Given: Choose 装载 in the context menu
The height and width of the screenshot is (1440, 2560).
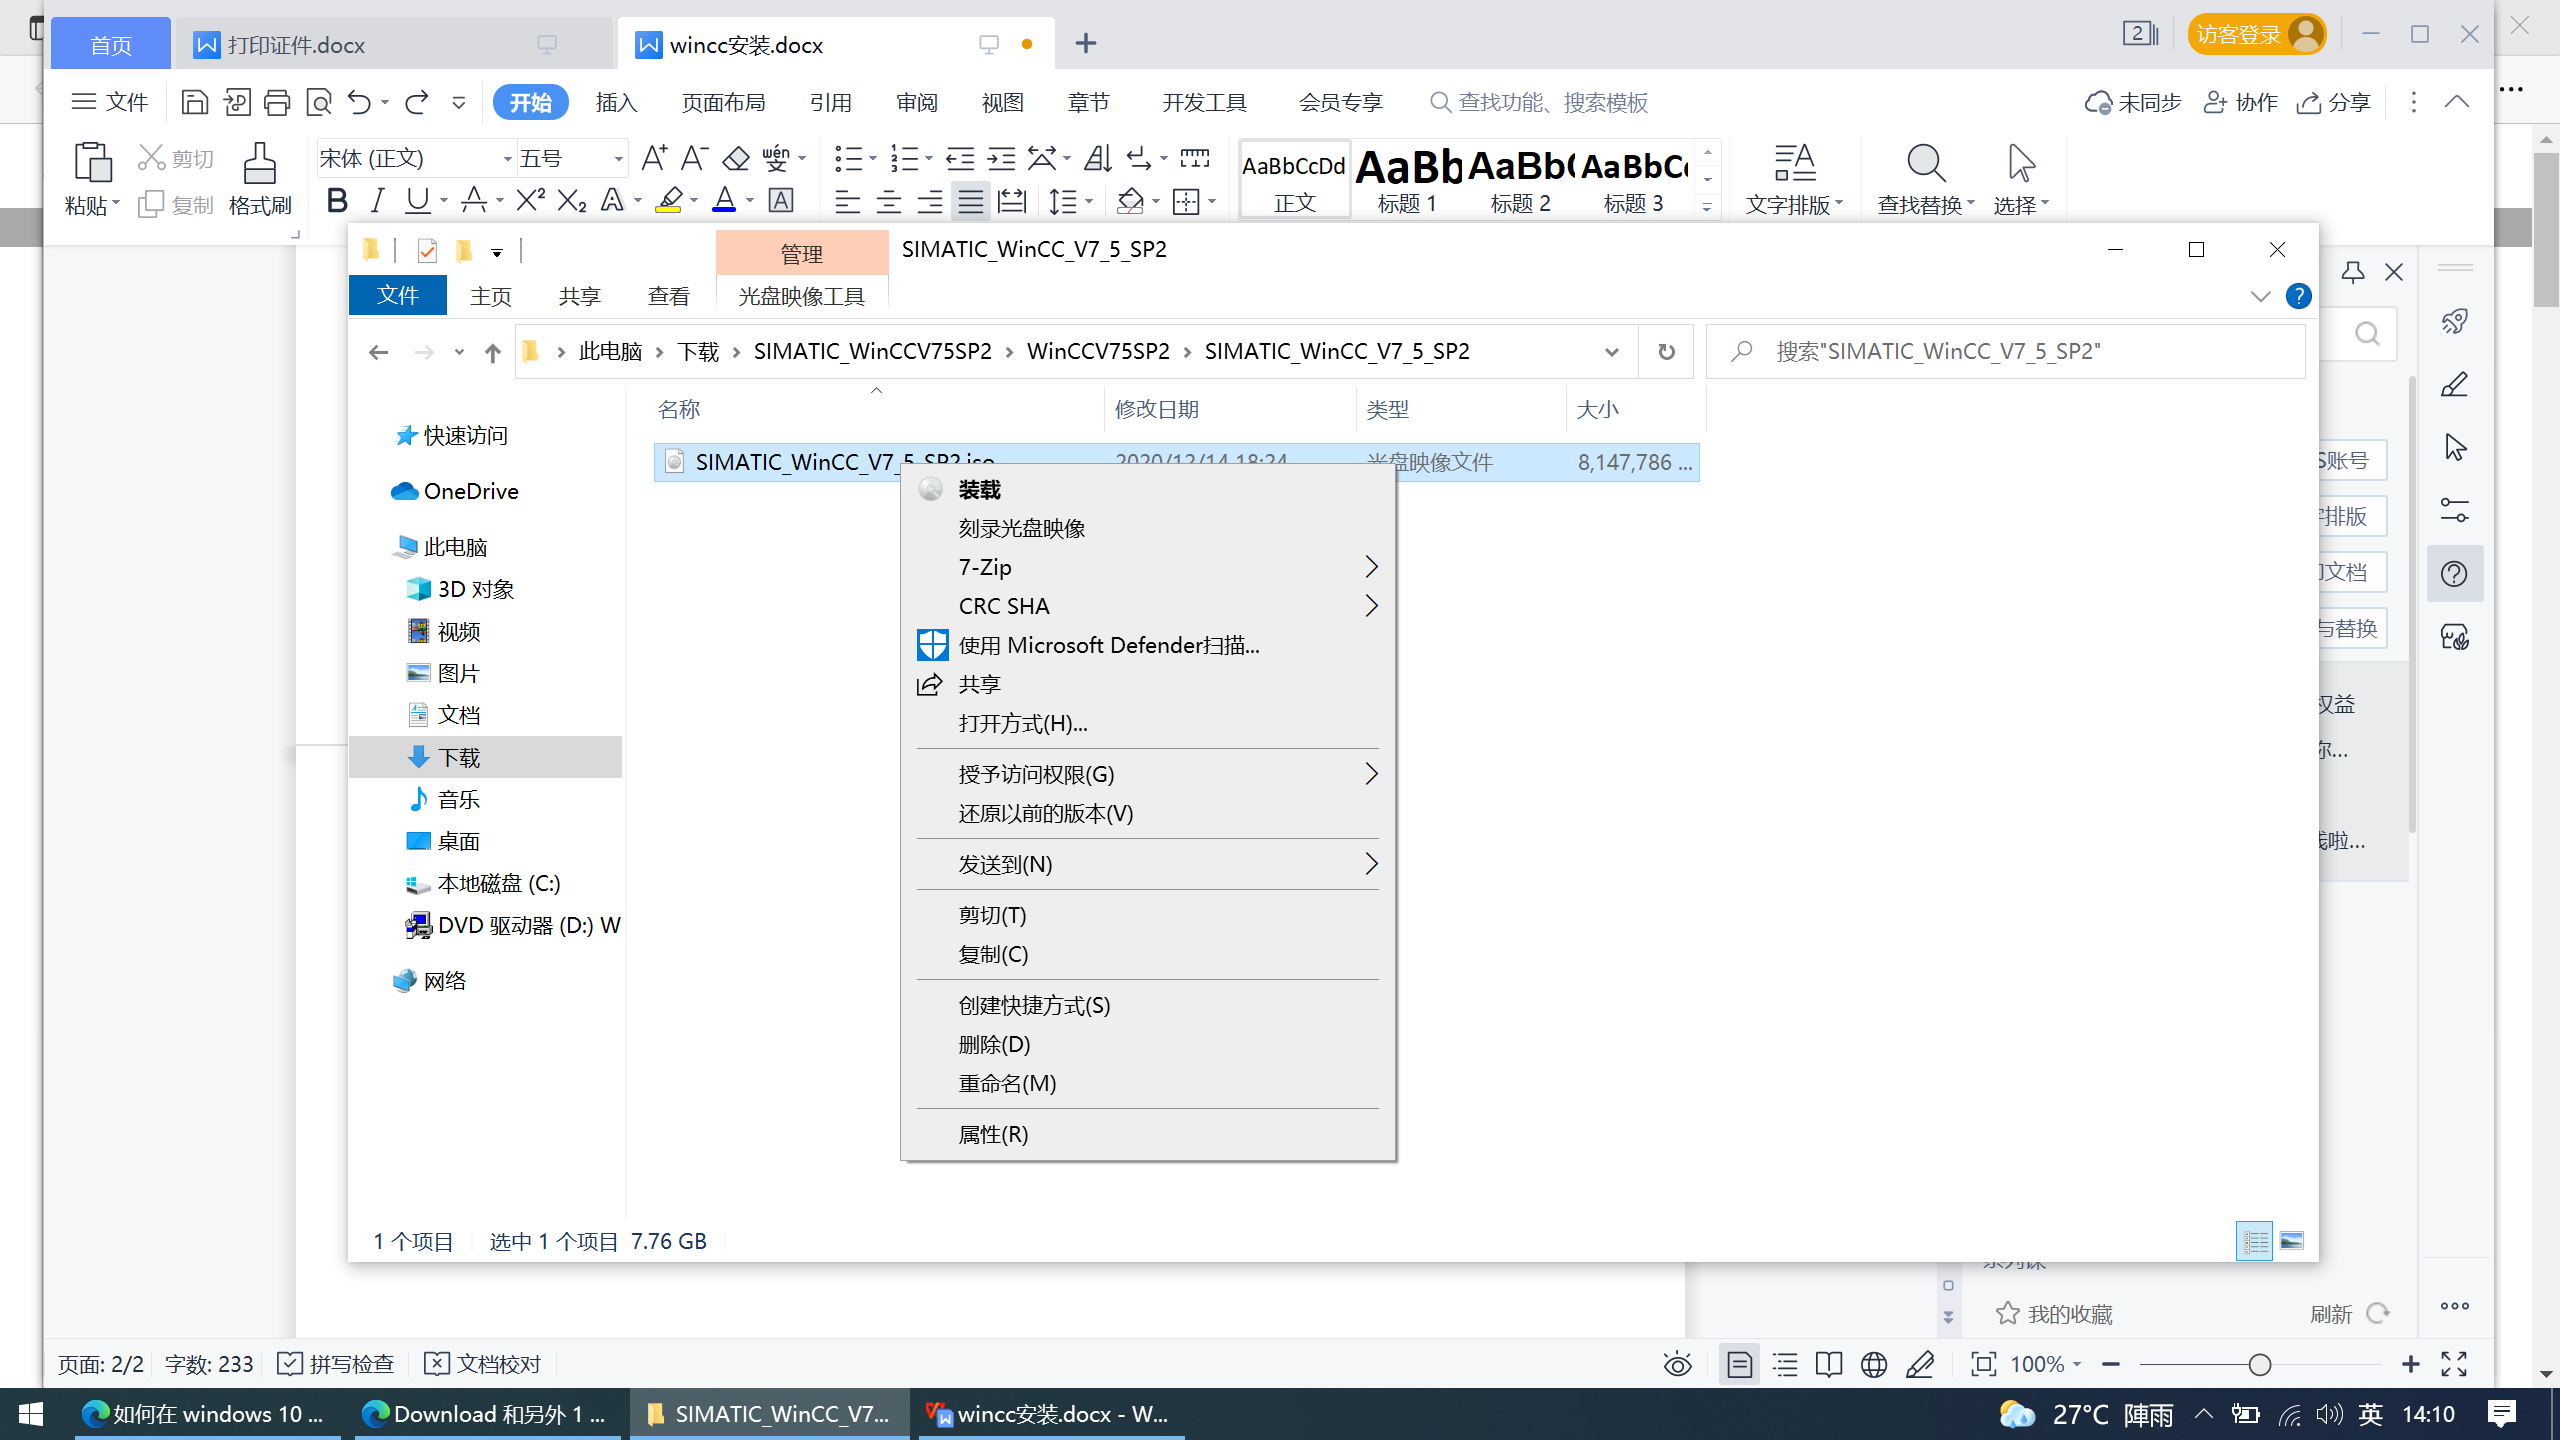Looking at the screenshot, I should [x=979, y=490].
